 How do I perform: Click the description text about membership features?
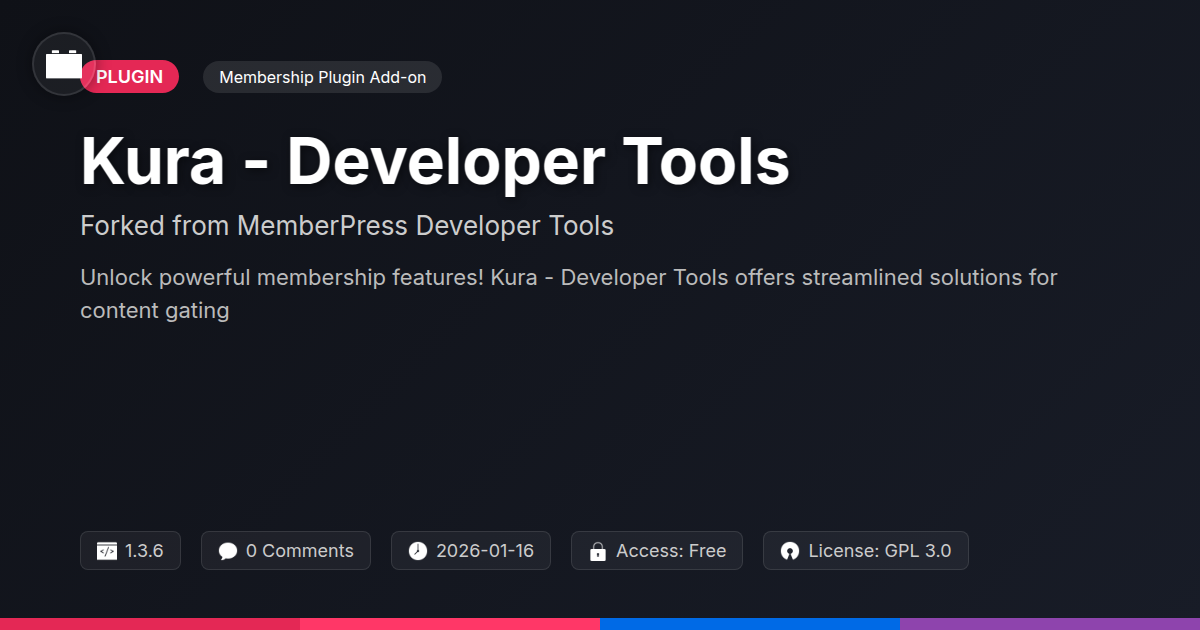569,293
